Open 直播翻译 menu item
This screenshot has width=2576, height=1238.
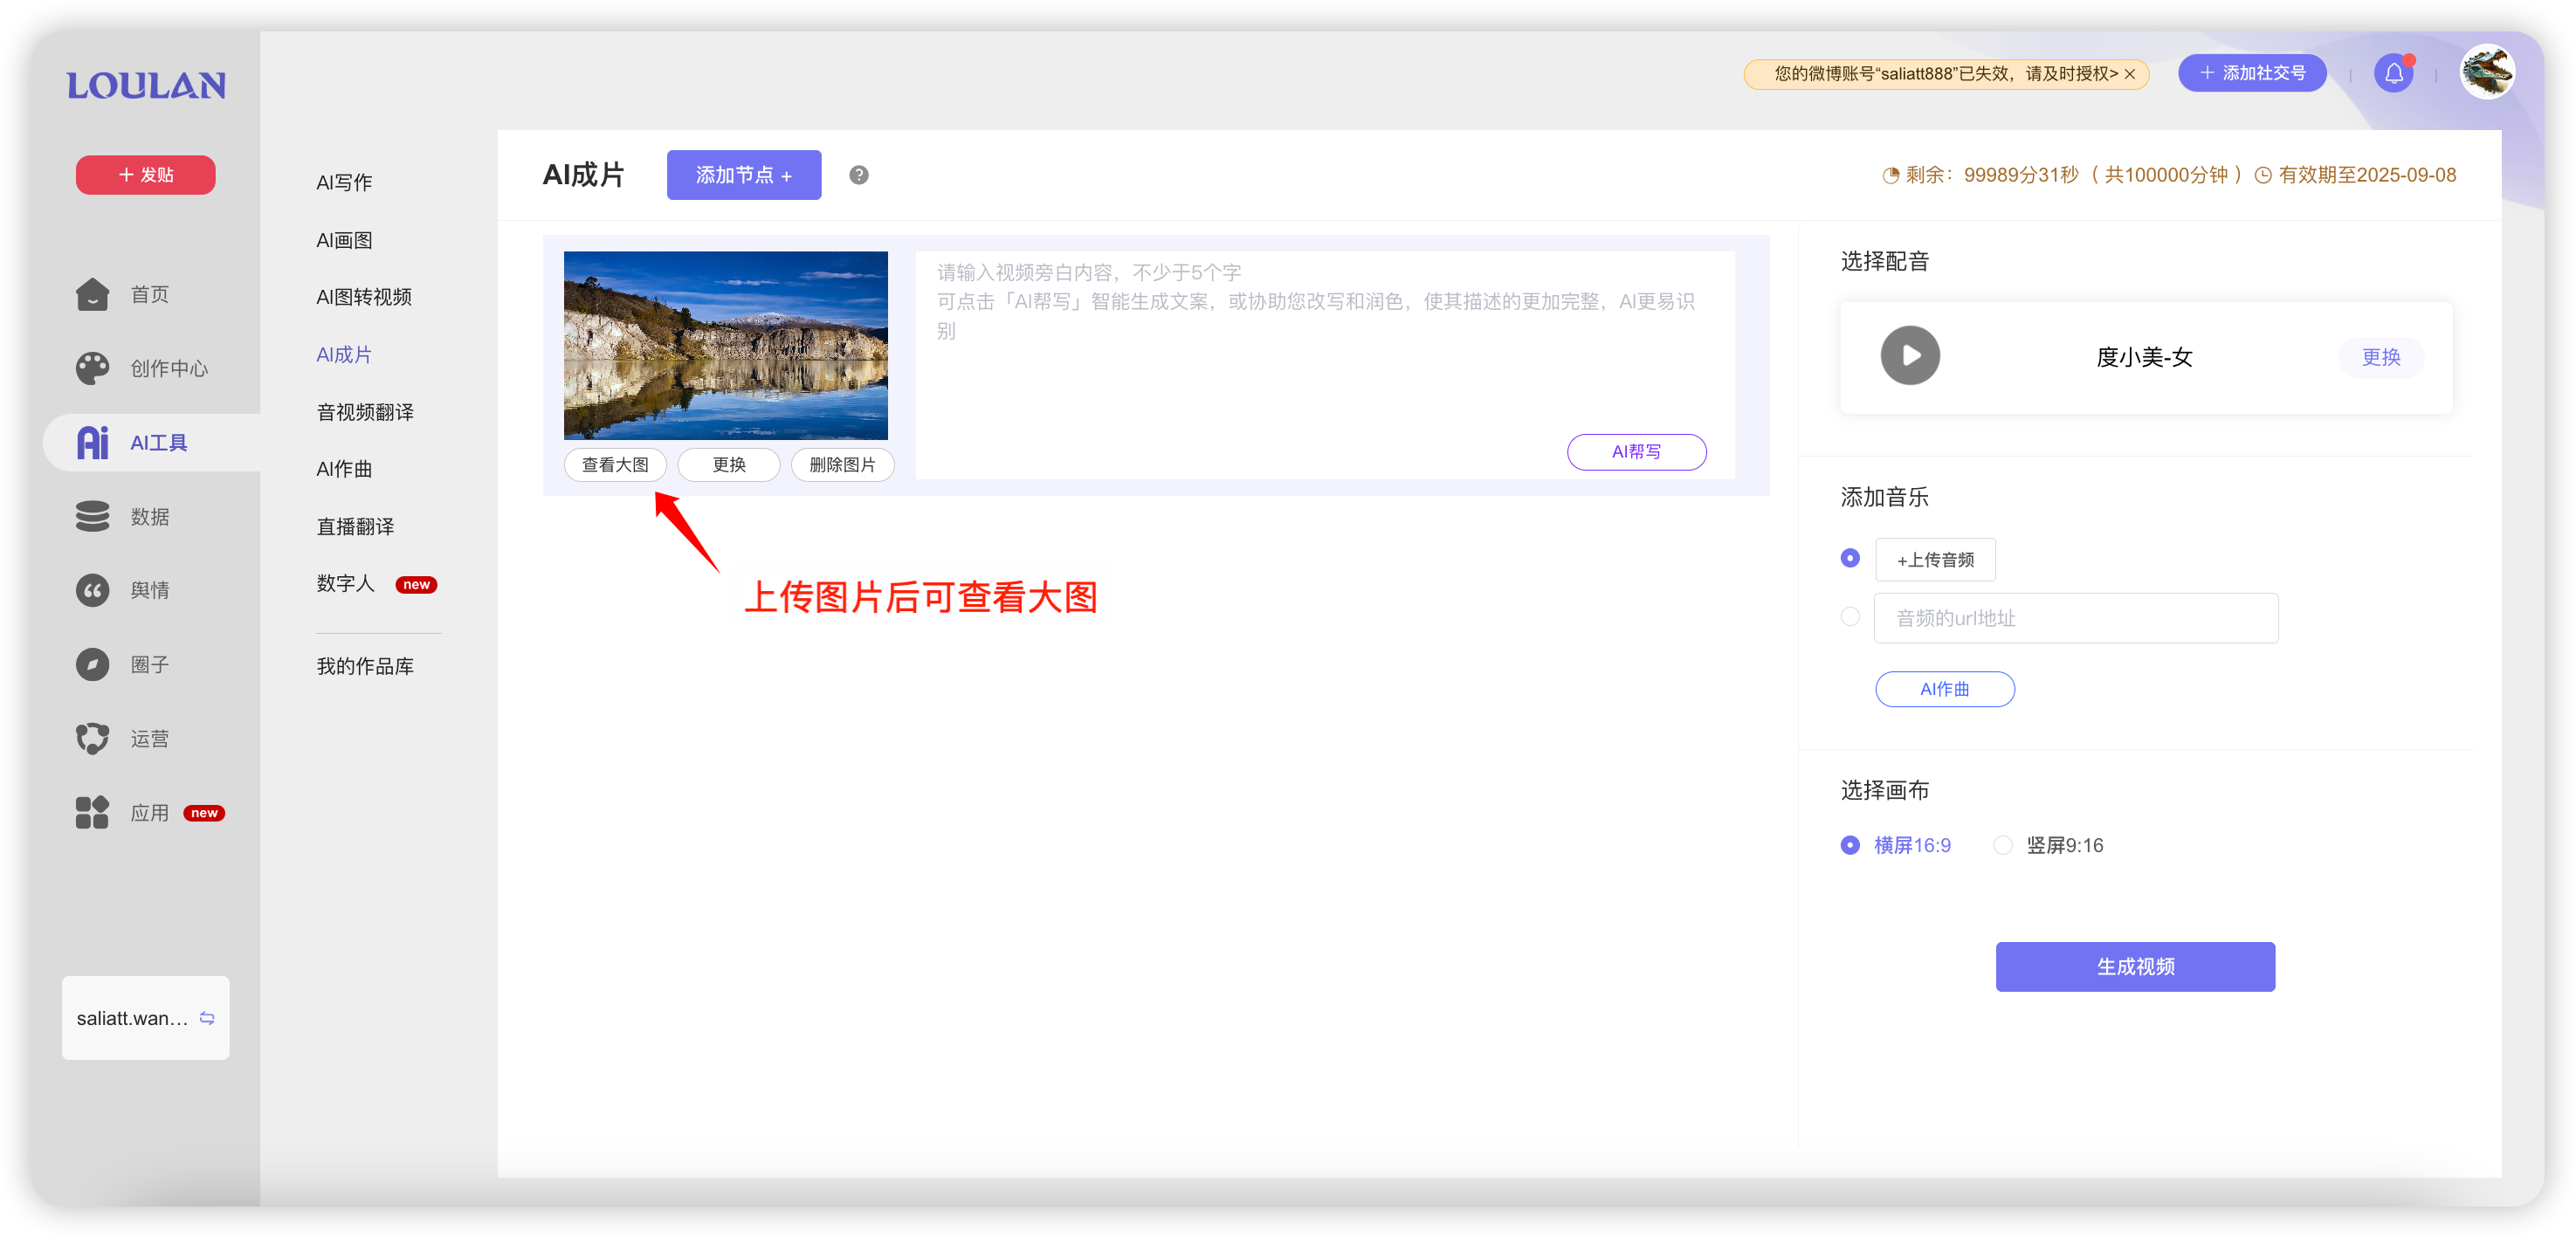(x=355, y=527)
